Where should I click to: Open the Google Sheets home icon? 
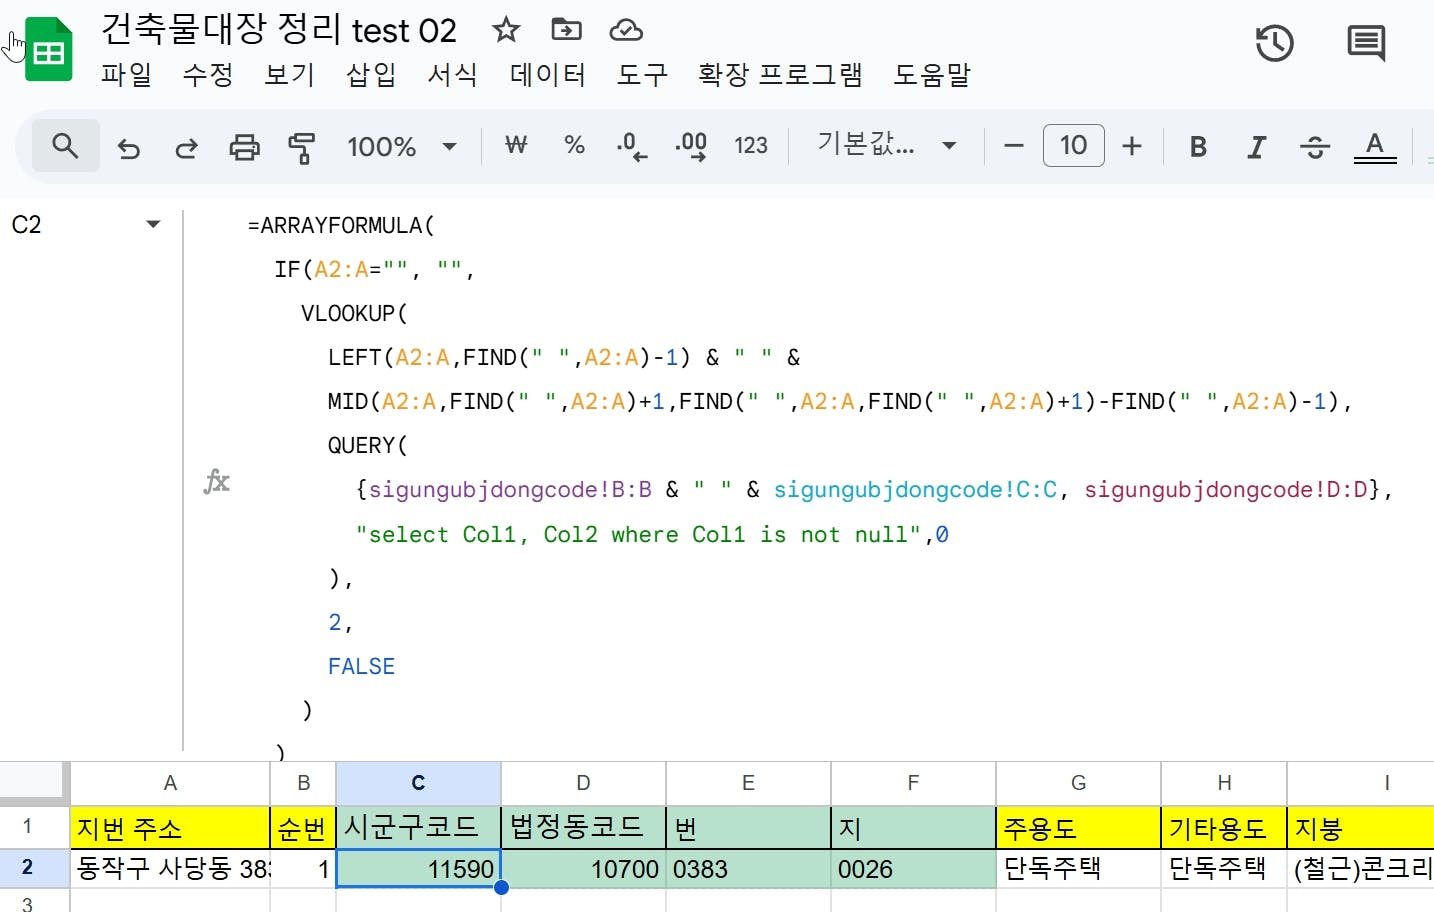coord(49,50)
